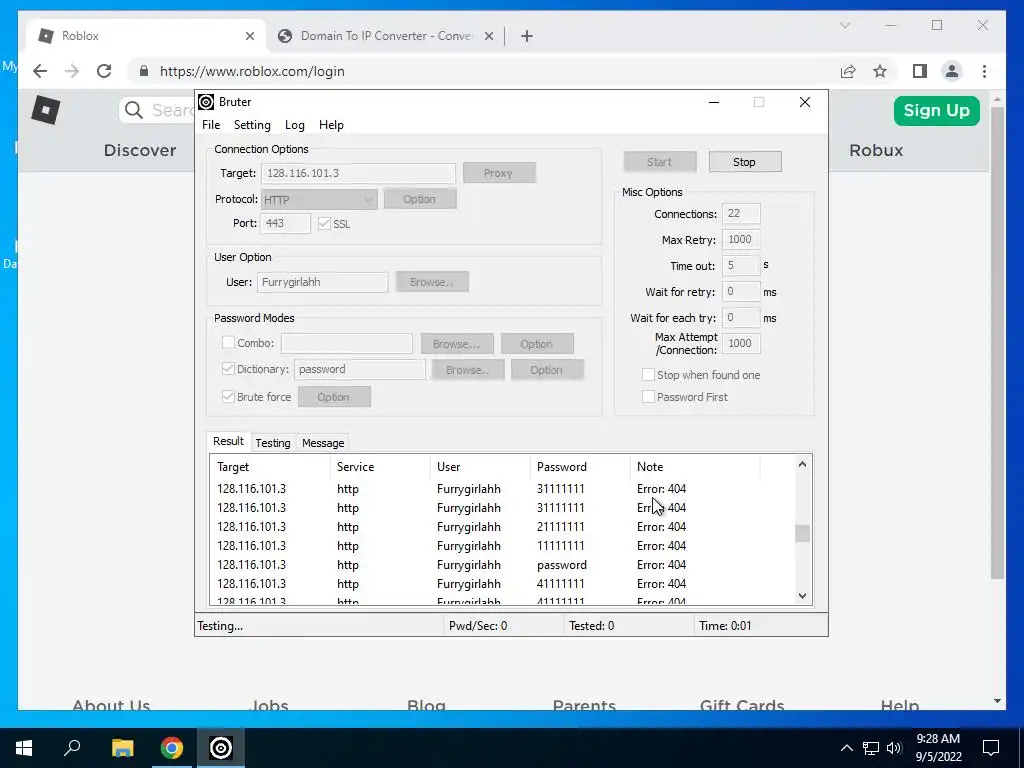
Task: Check Stop when found one
Action: point(648,374)
